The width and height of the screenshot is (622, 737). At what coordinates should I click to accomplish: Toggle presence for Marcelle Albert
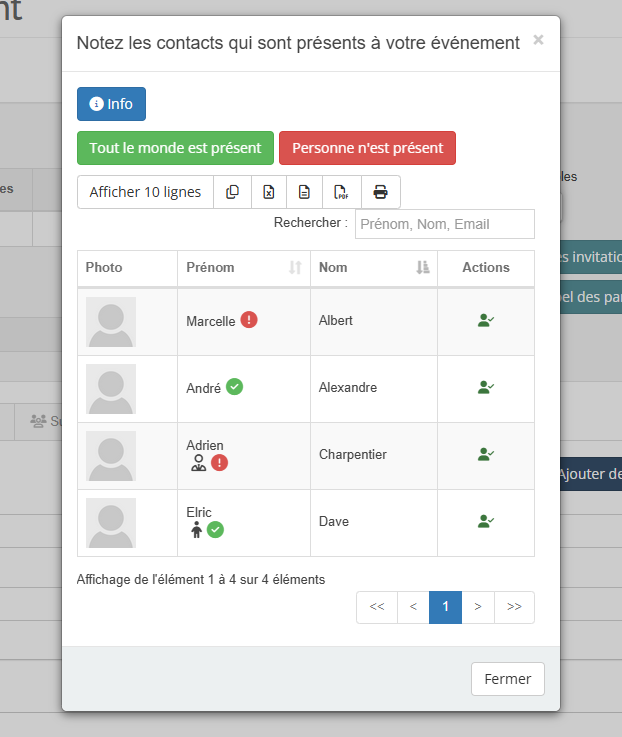pos(486,321)
